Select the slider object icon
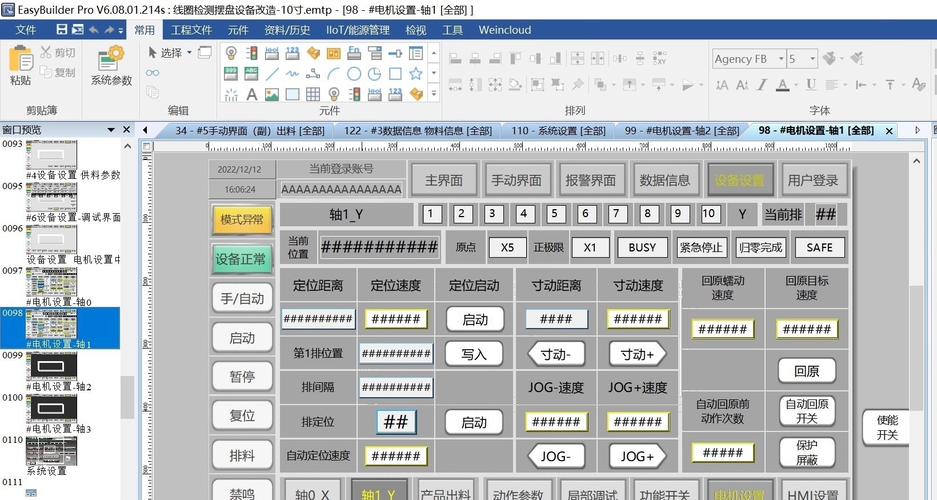This screenshot has width=937, height=500. click(x=395, y=53)
